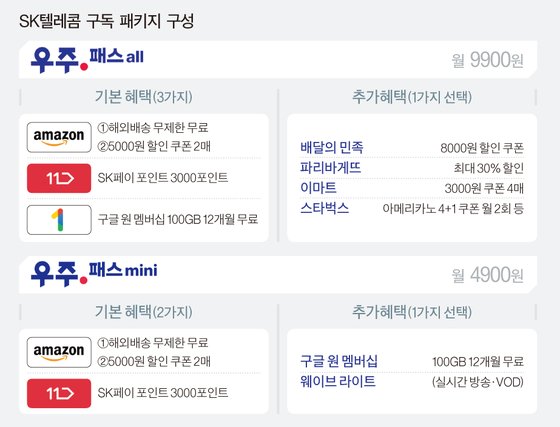
Task: Choose the 이마트 coupon benefit
Action: [x=412, y=188]
